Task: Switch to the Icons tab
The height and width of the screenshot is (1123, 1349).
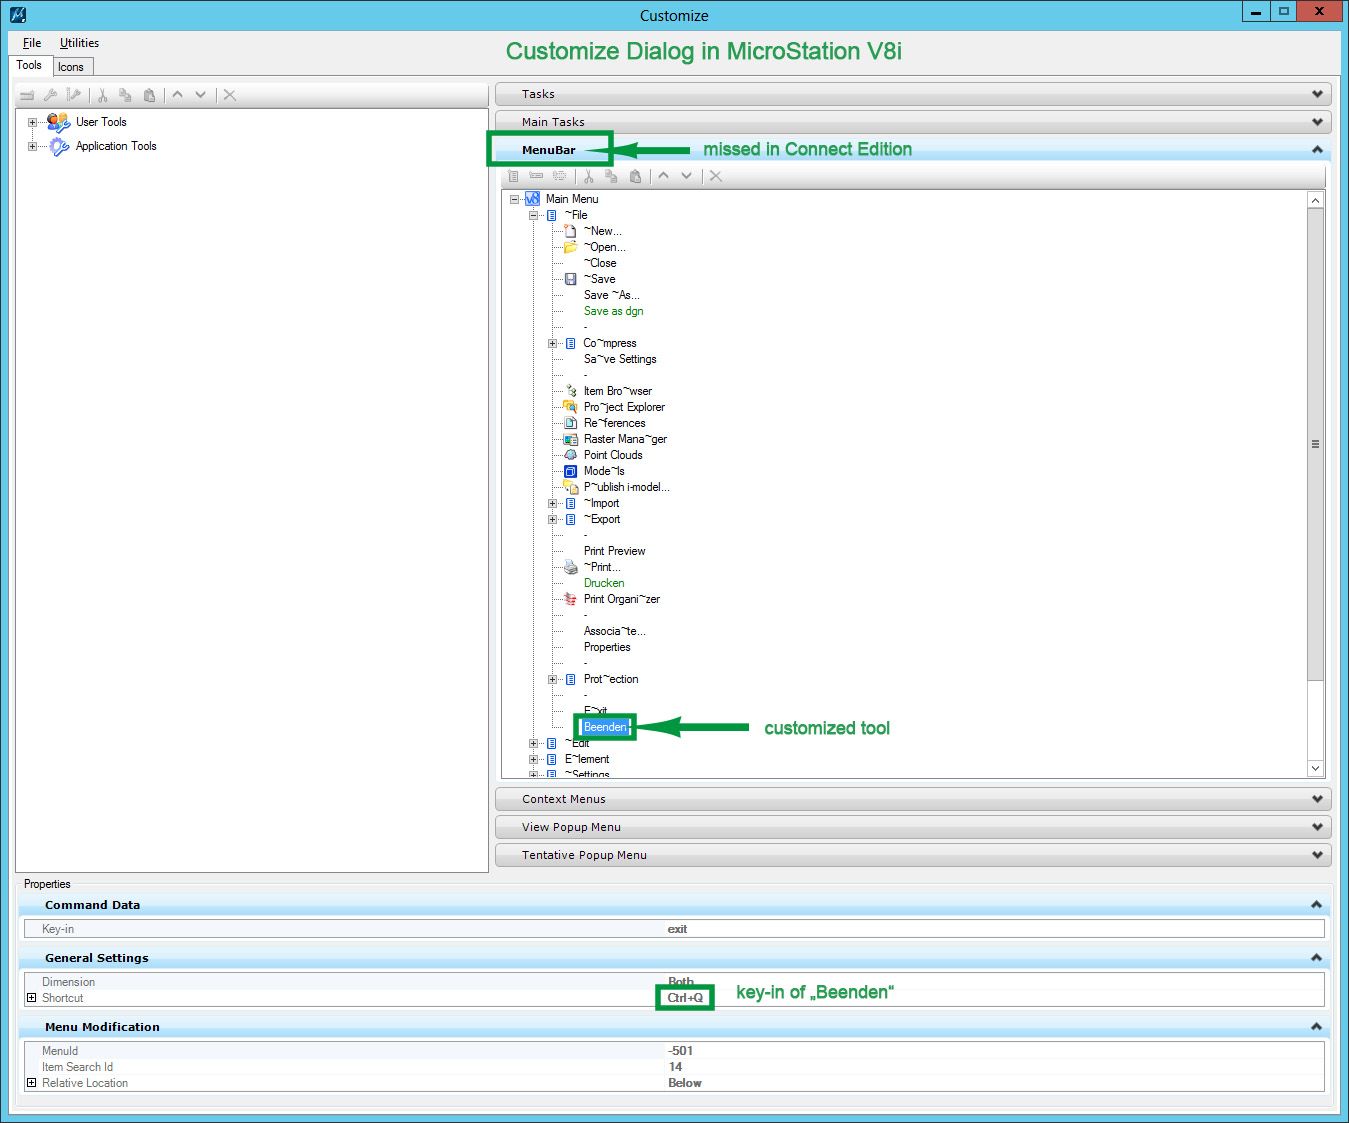Action: coord(71,67)
